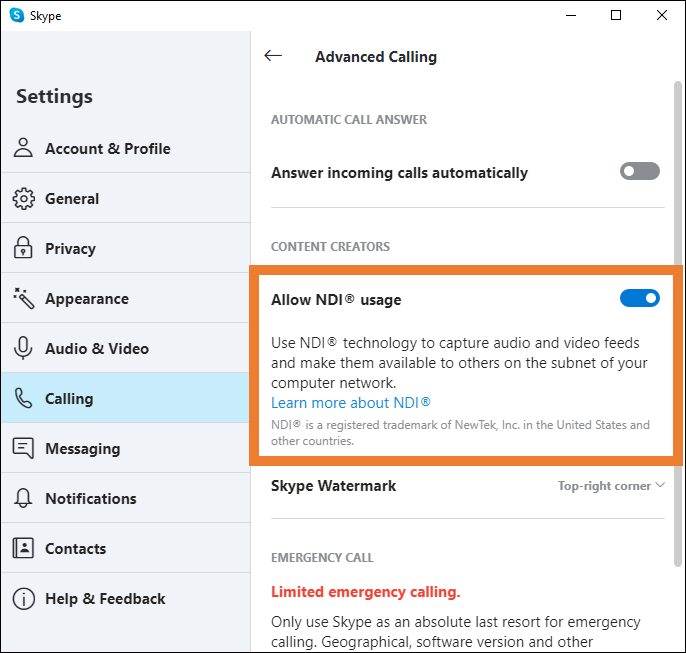The height and width of the screenshot is (653, 686).
Task: Open Messaging settings label
Action: 83,449
